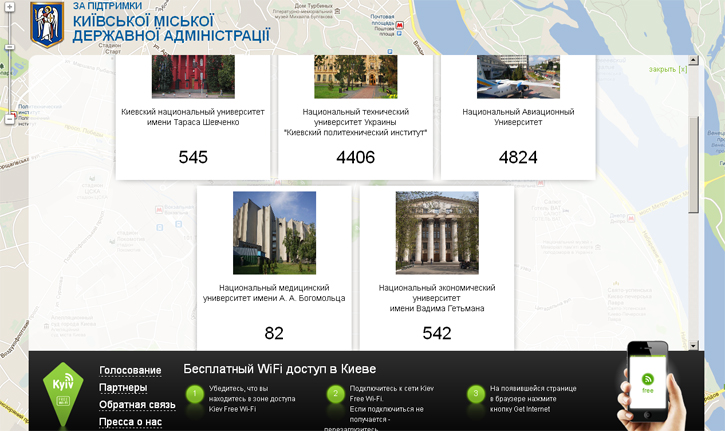Click the vote count 545

point(193,157)
